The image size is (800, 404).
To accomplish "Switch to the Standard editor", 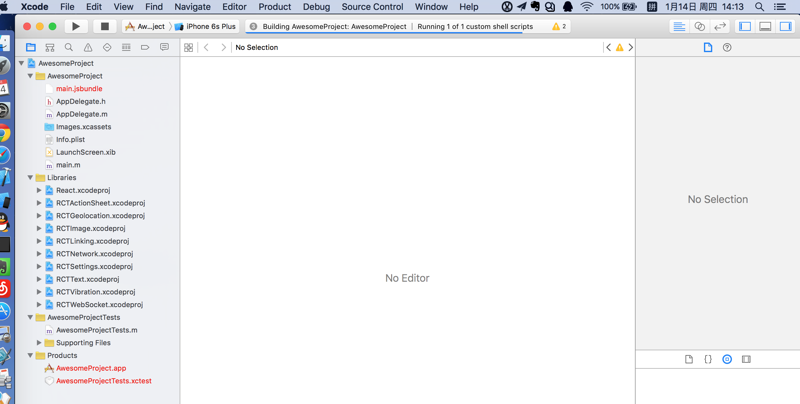I will click(679, 27).
